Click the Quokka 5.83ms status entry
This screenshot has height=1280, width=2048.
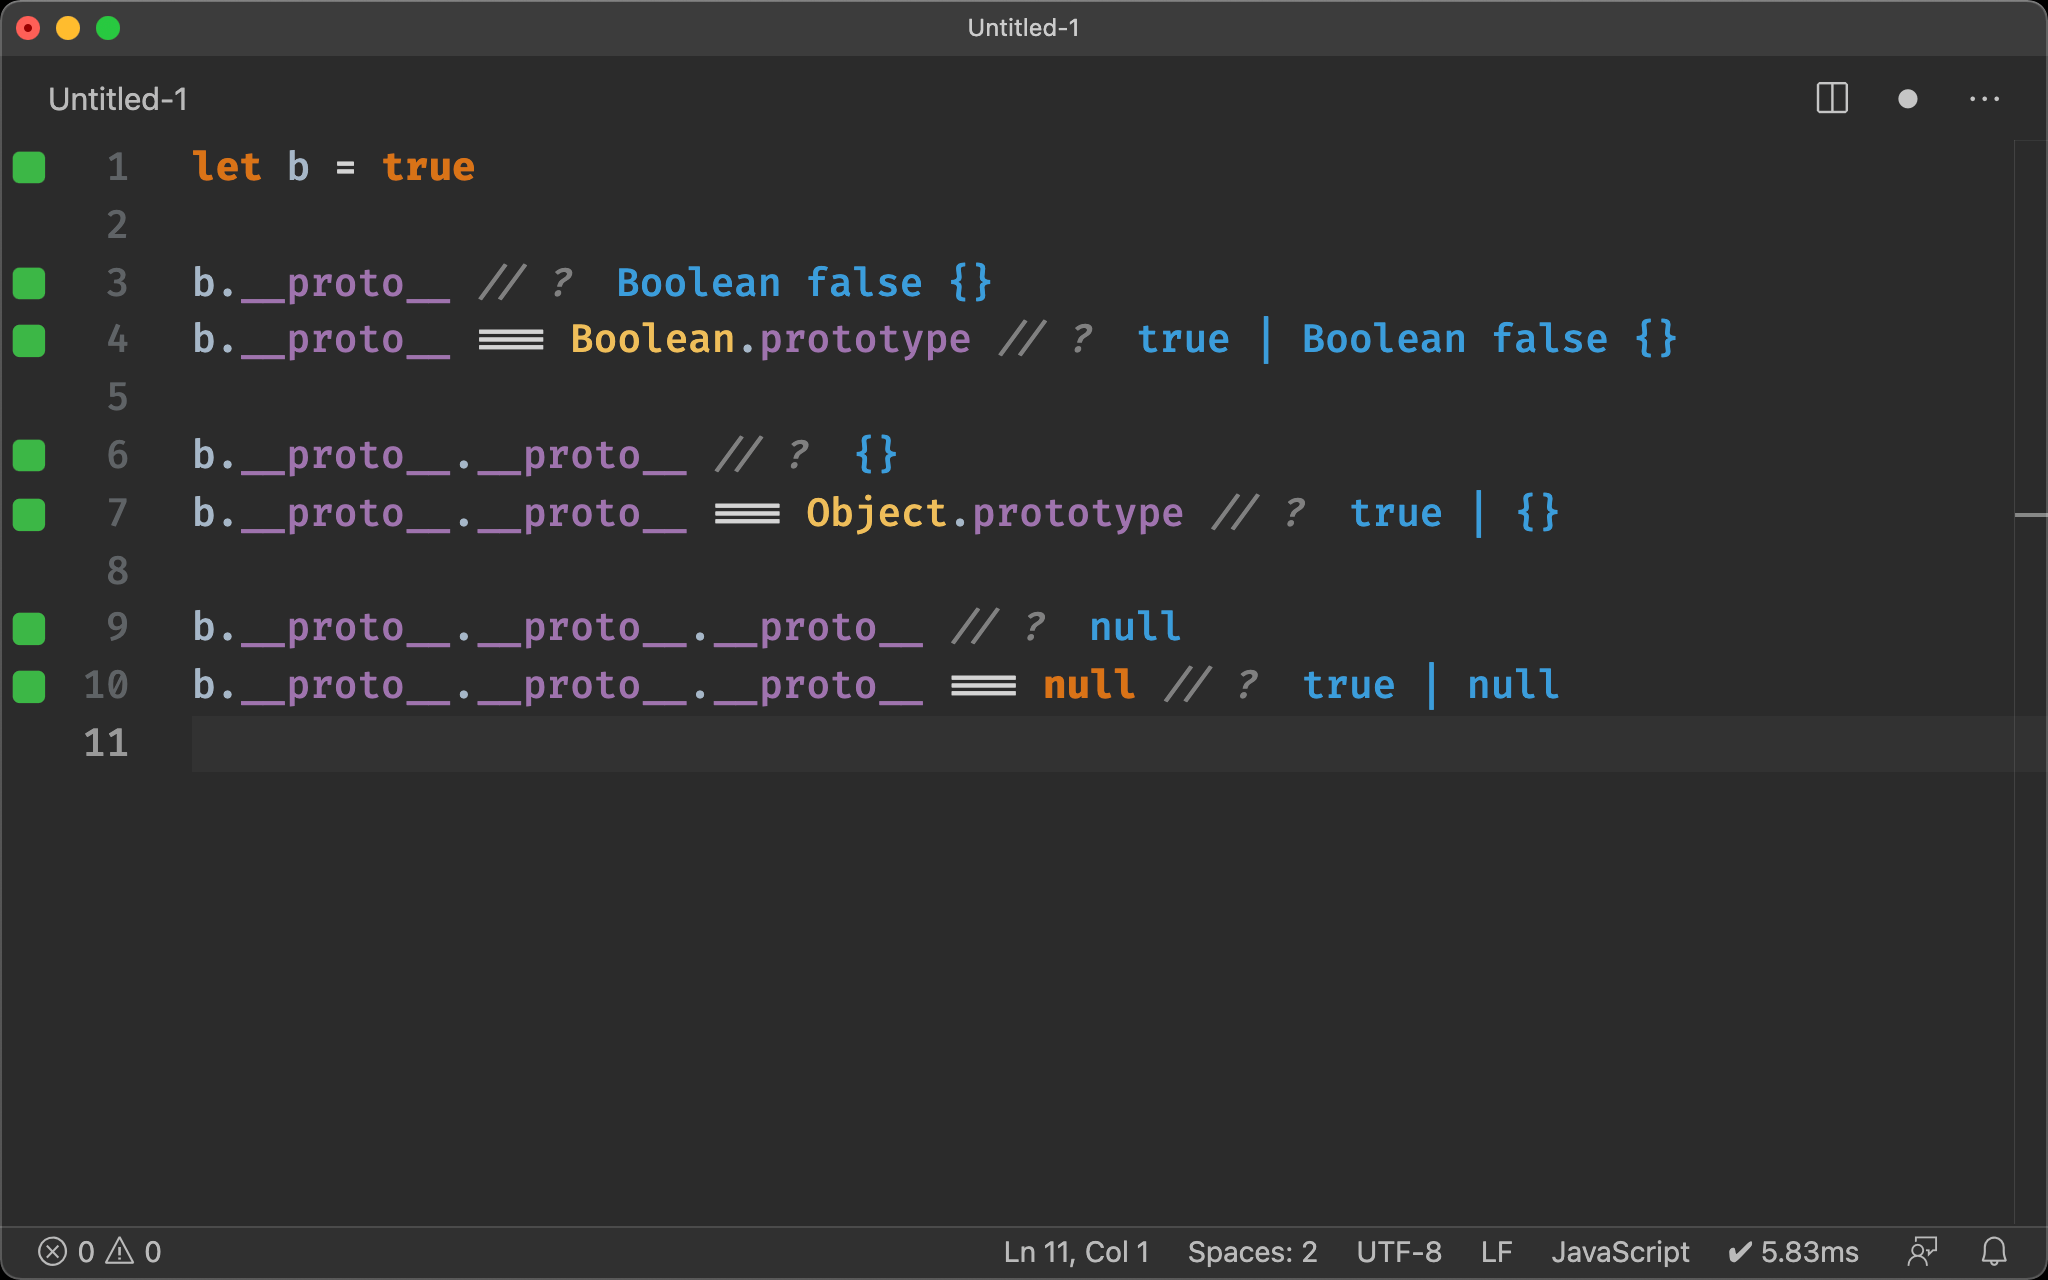(x=1793, y=1252)
